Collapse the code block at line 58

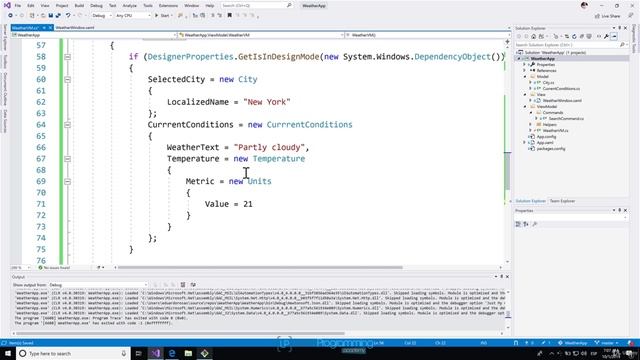[x=68, y=57]
